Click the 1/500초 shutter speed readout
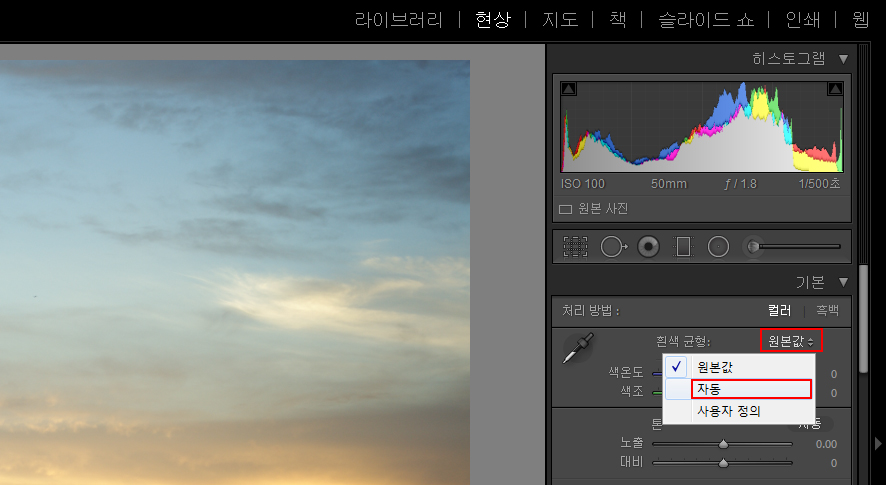886x485 pixels. pos(819,184)
